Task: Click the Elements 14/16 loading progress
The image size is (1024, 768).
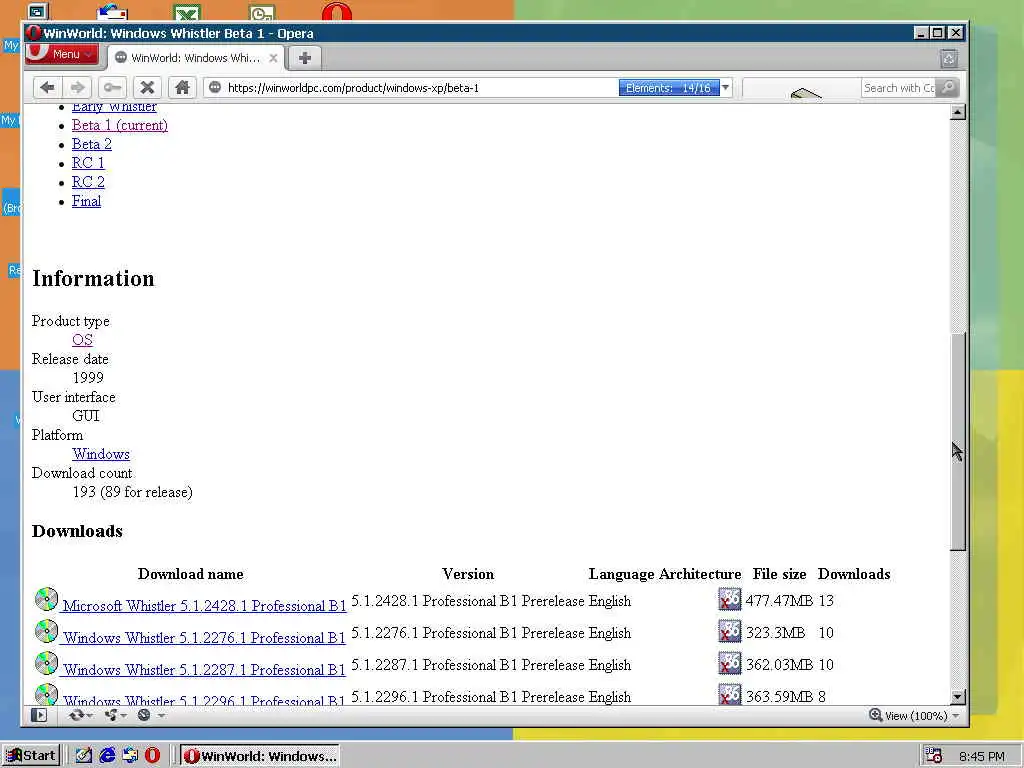Action: pyautogui.click(x=669, y=88)
